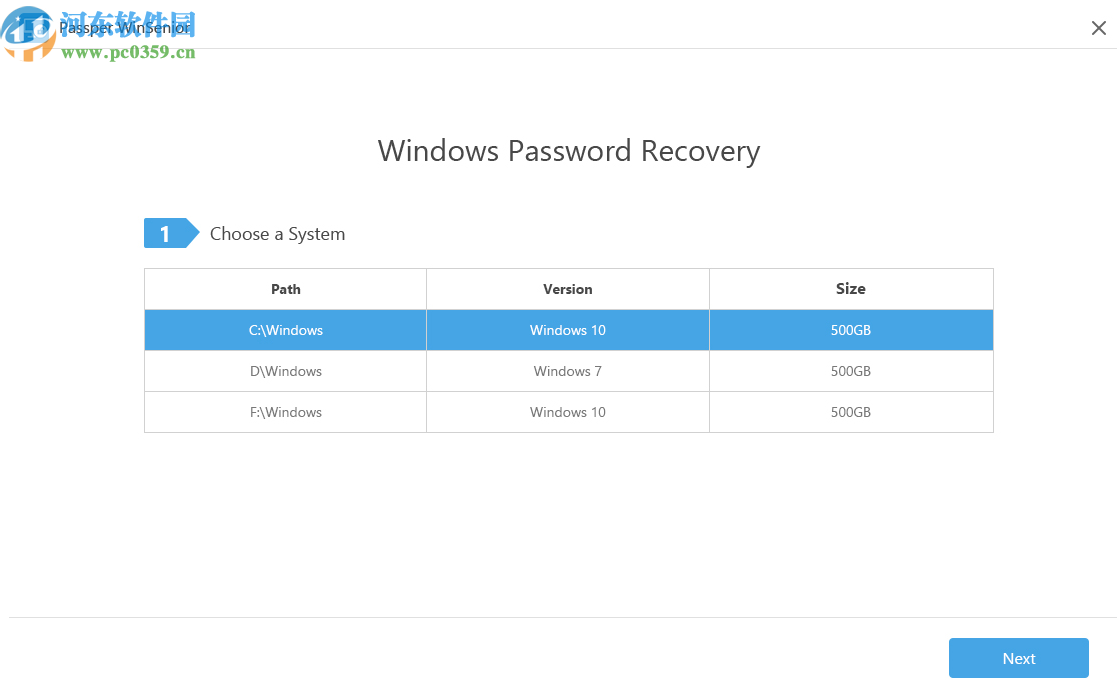Click the Size column header
The width and height of the screenshot is (1117, 688).
click(850, 288)
